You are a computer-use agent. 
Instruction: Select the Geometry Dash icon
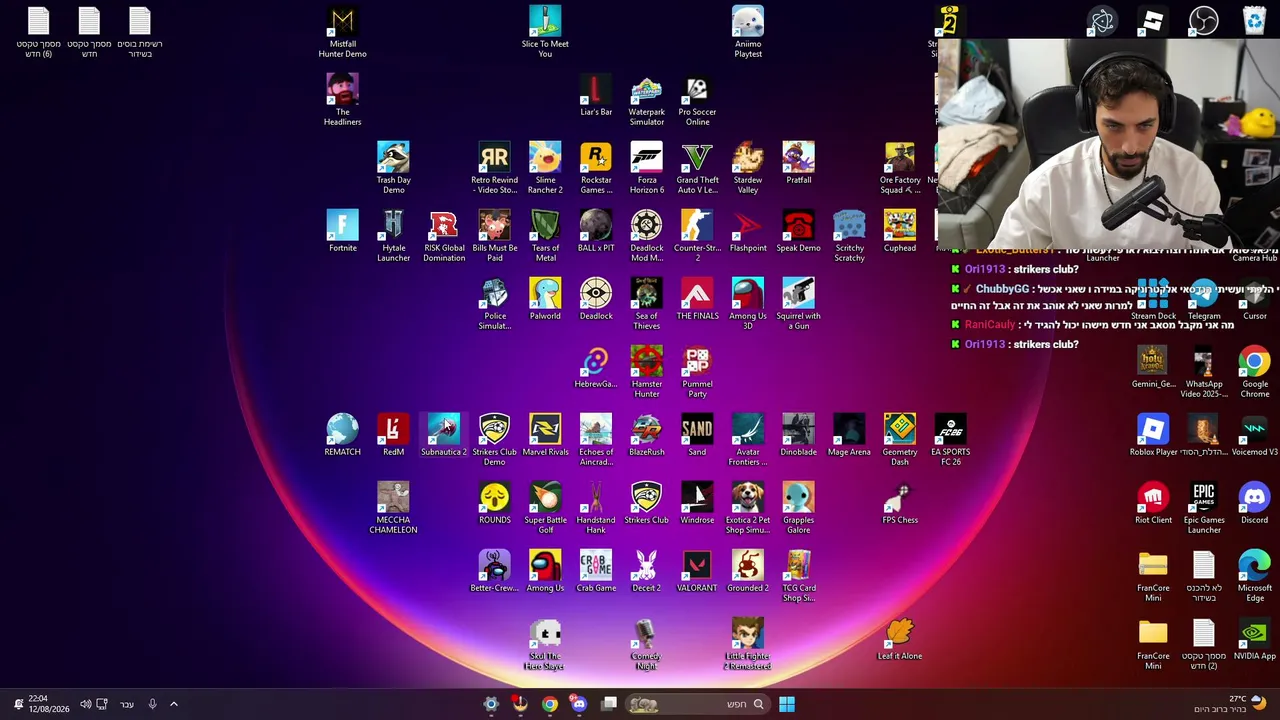(900, 429)
